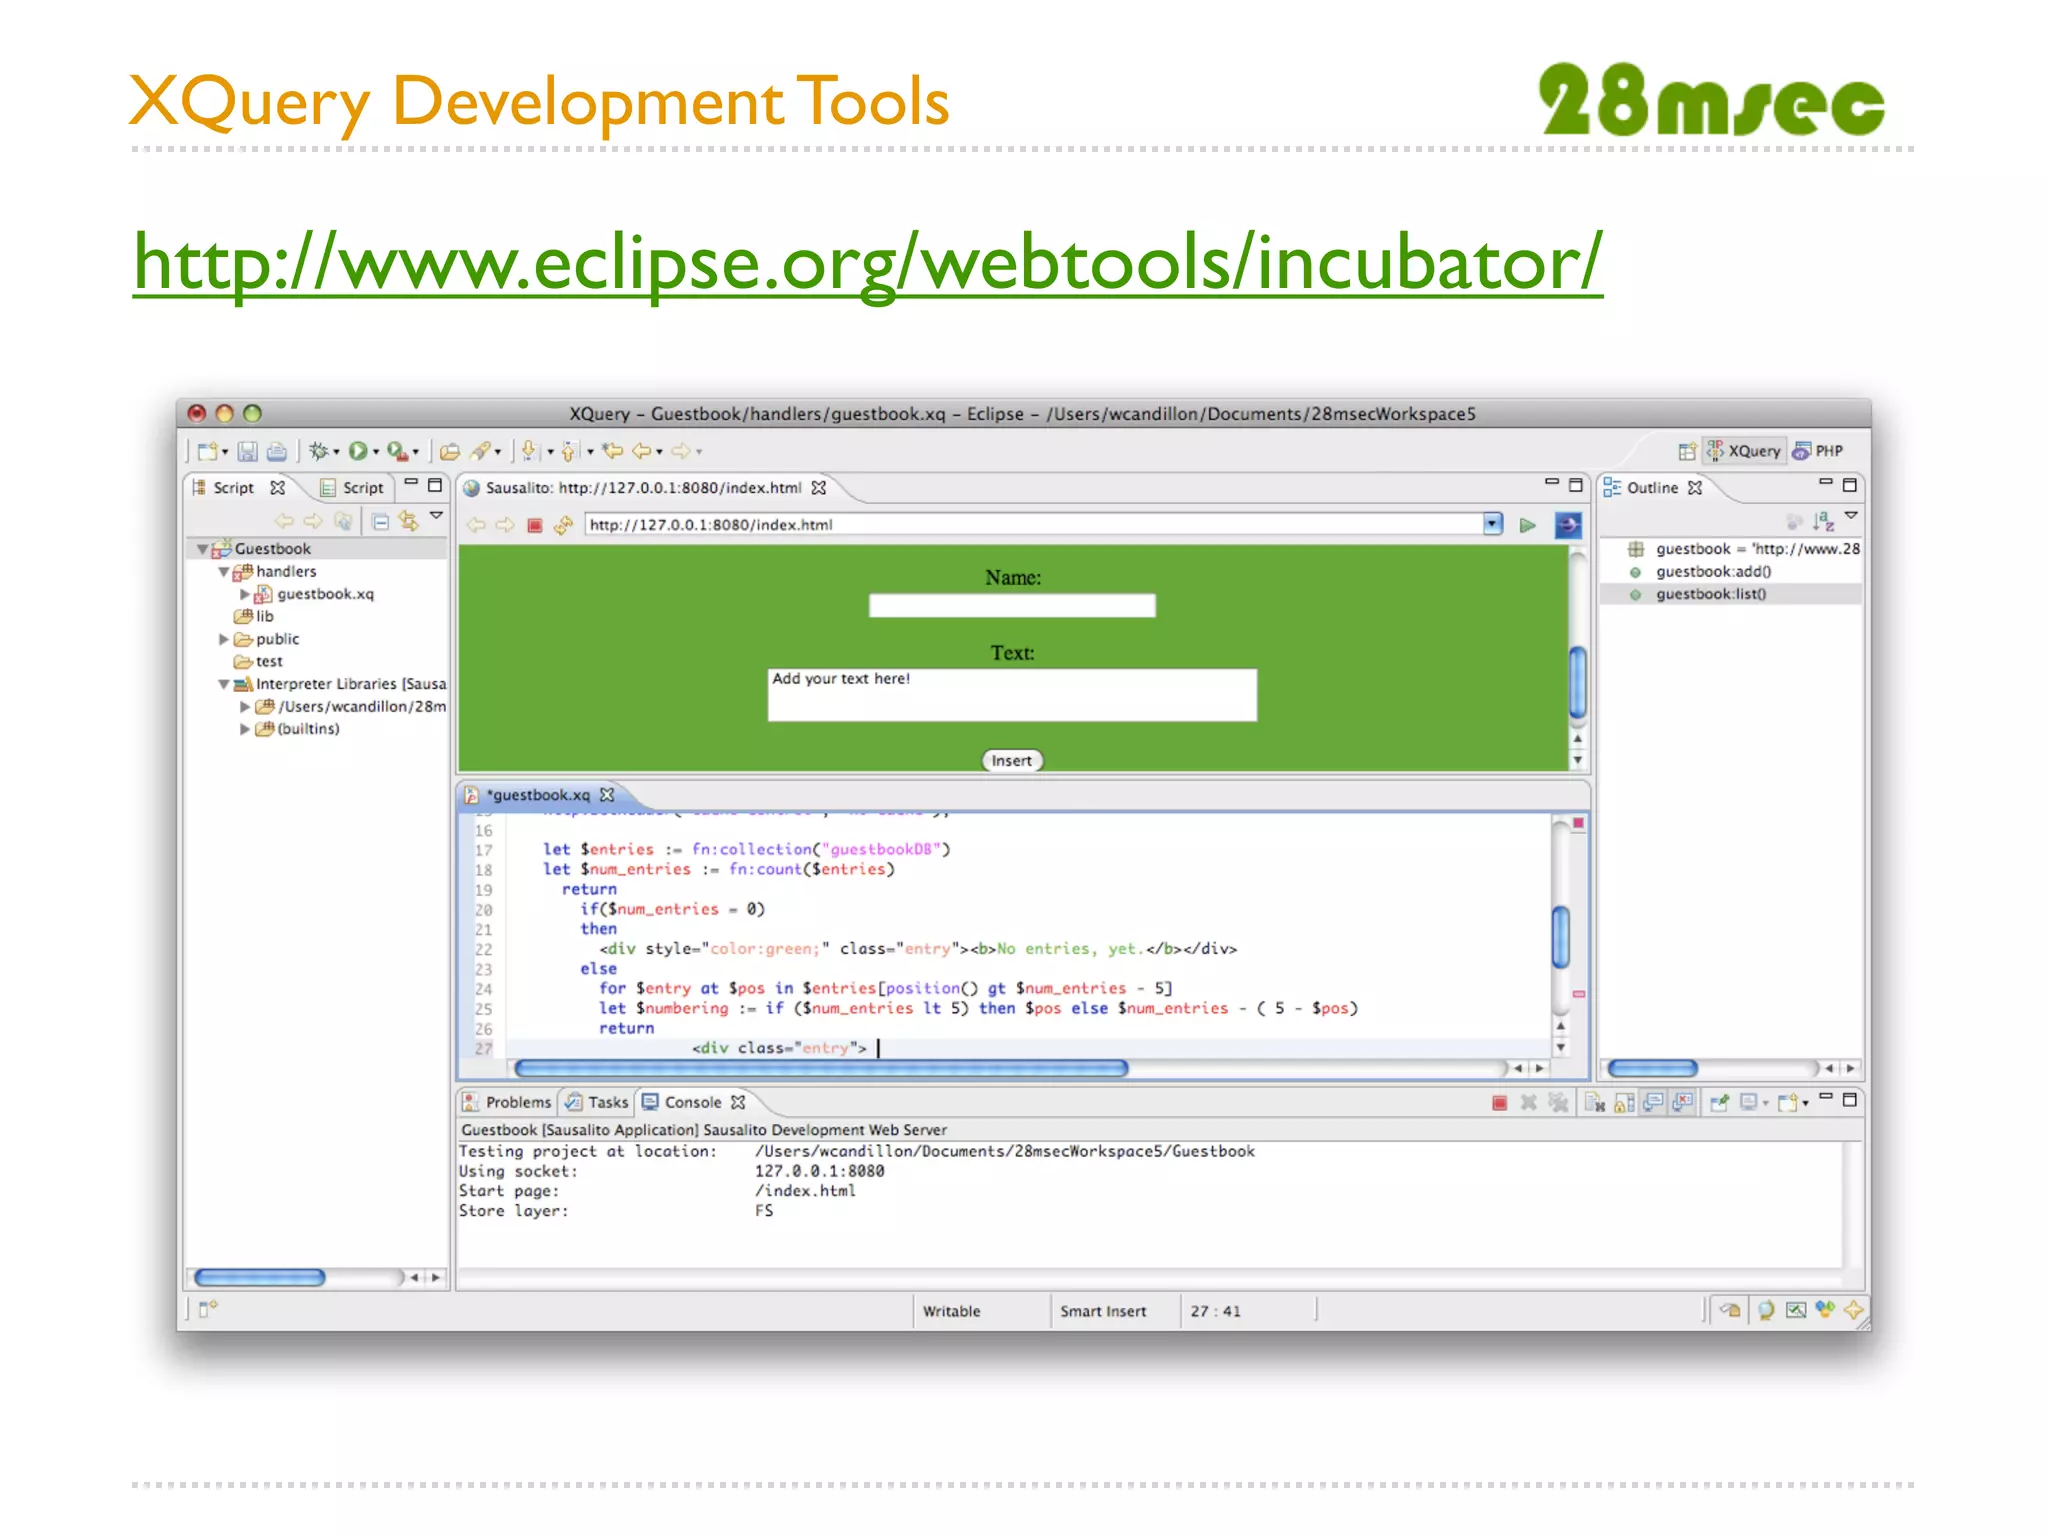Click the browser Go green arrow
Viewport: 2048px width, 1536px height.
(1527, 525)
